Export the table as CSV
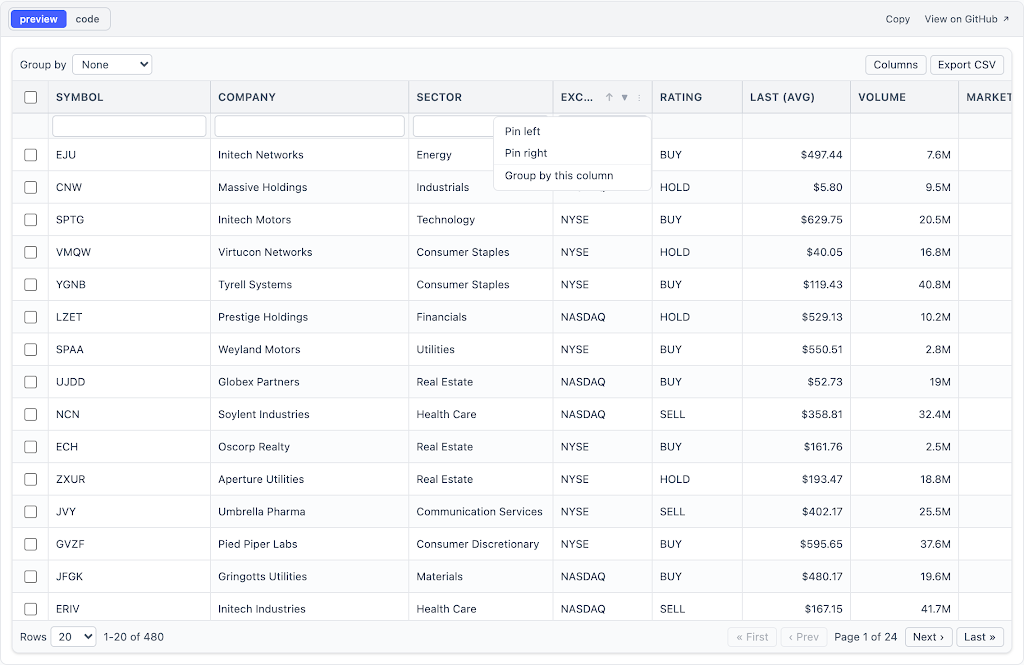Image resolution: width=1024 pixels, height=665 pixels. click(x=967, y=65)
